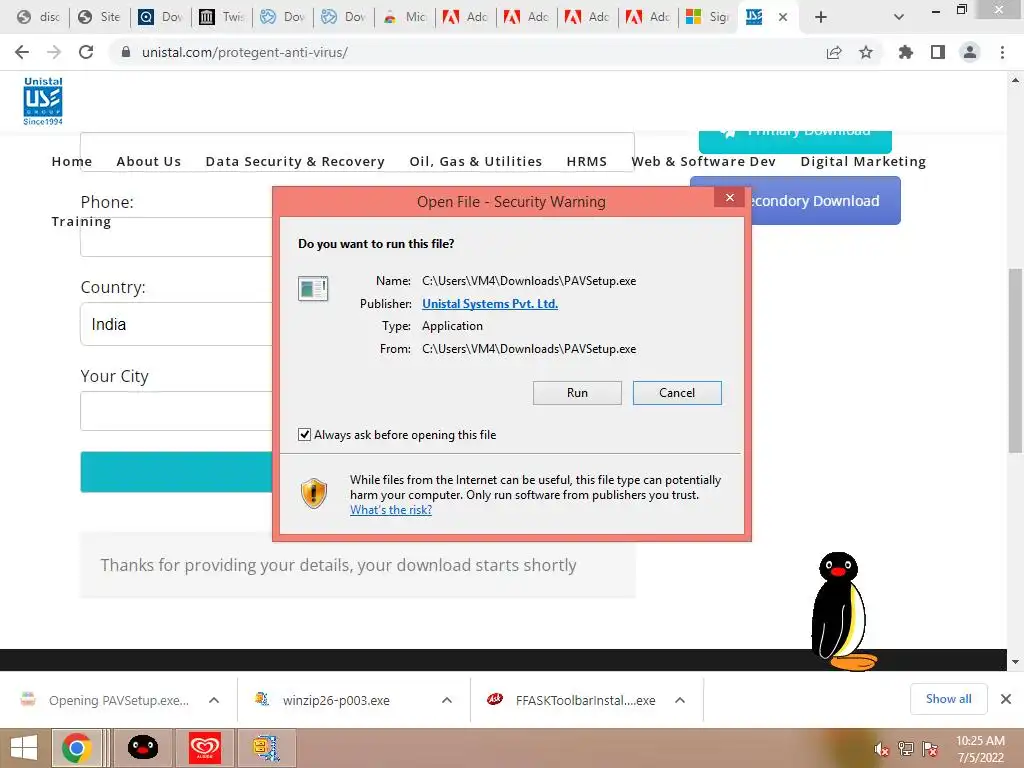Open the What's the risk? link
This screenshot has width=1024, height=768.
point(391,510)
